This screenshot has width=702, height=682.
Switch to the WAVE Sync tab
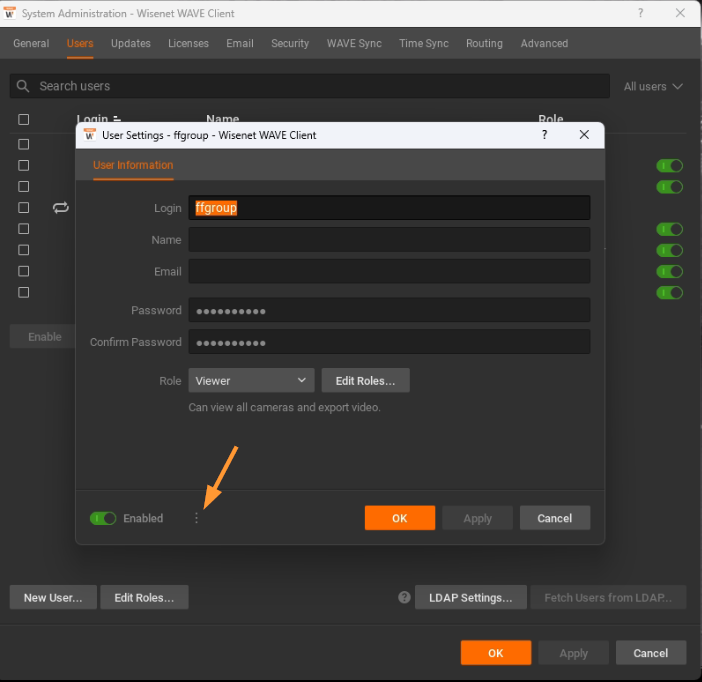(x=354, y=43)
